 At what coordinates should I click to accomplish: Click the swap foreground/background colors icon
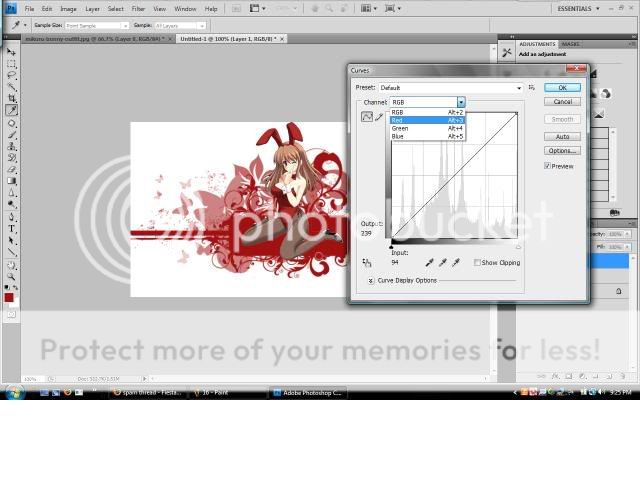(16, 287)
